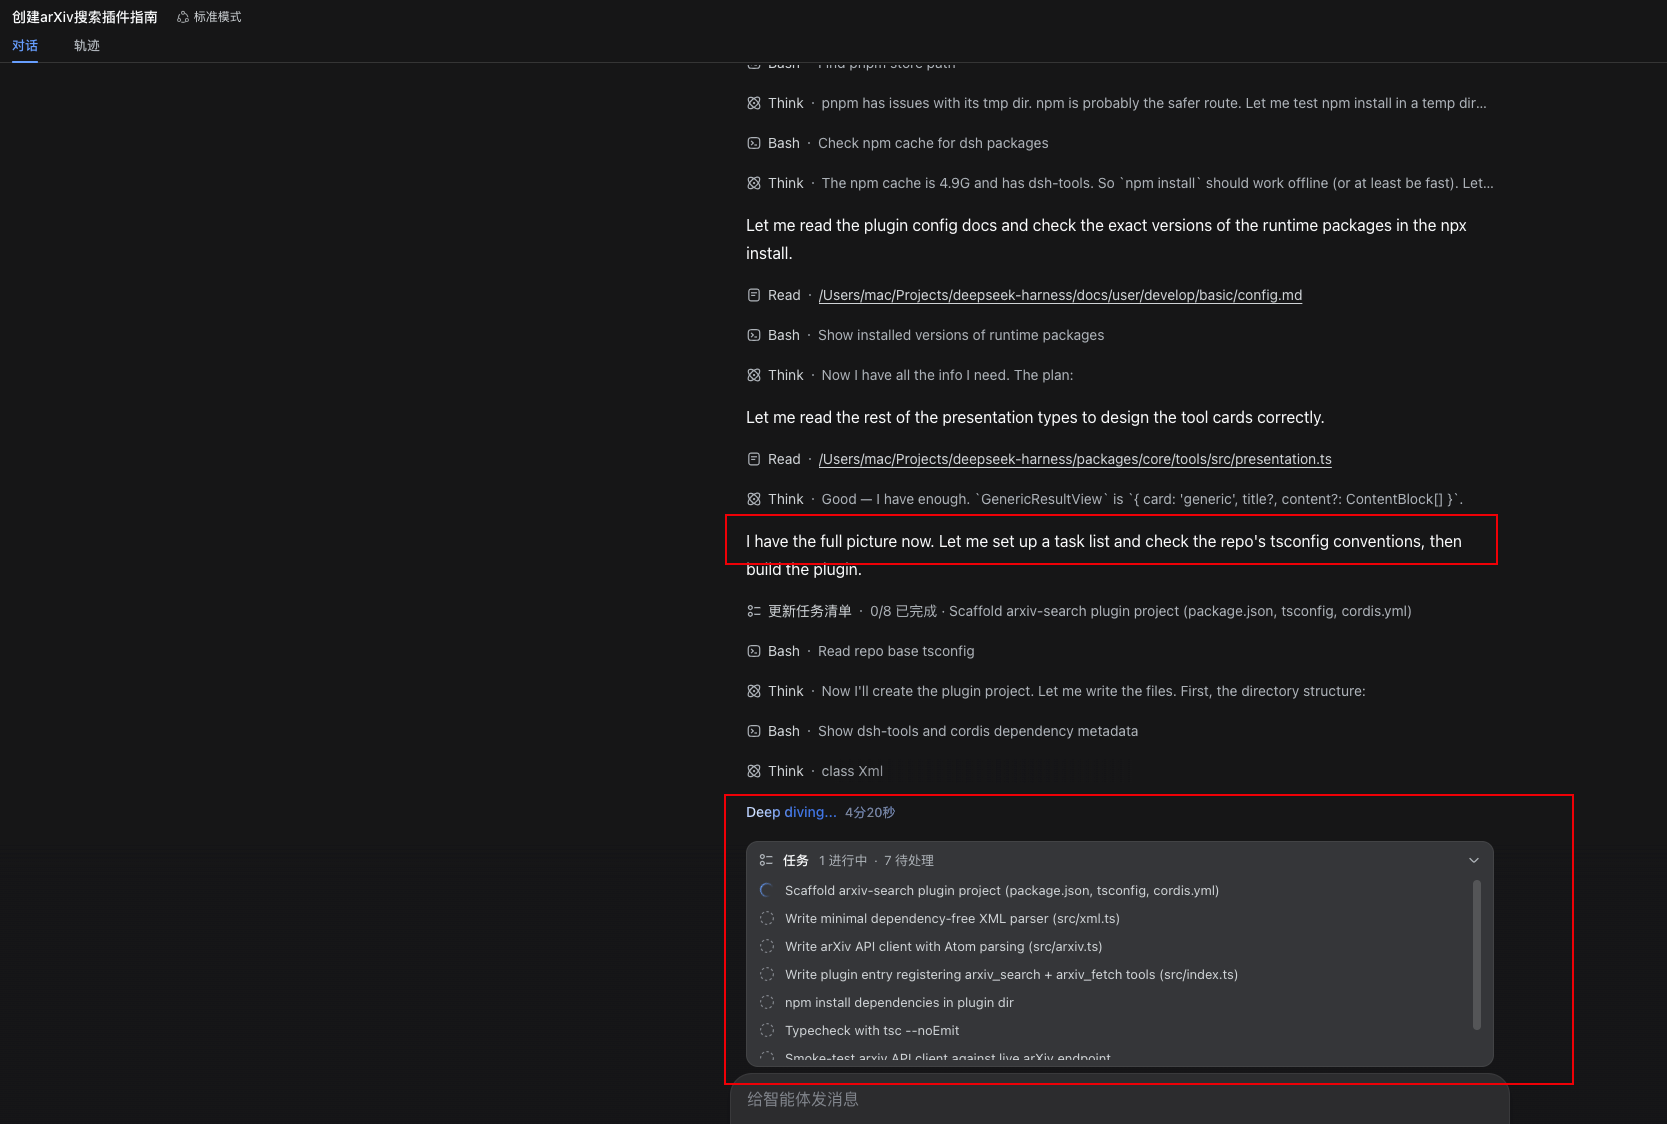Click Read icon beside the presentation.ts path
The width and height of the screenshot is (1667, 1124).
click(754, 459)
